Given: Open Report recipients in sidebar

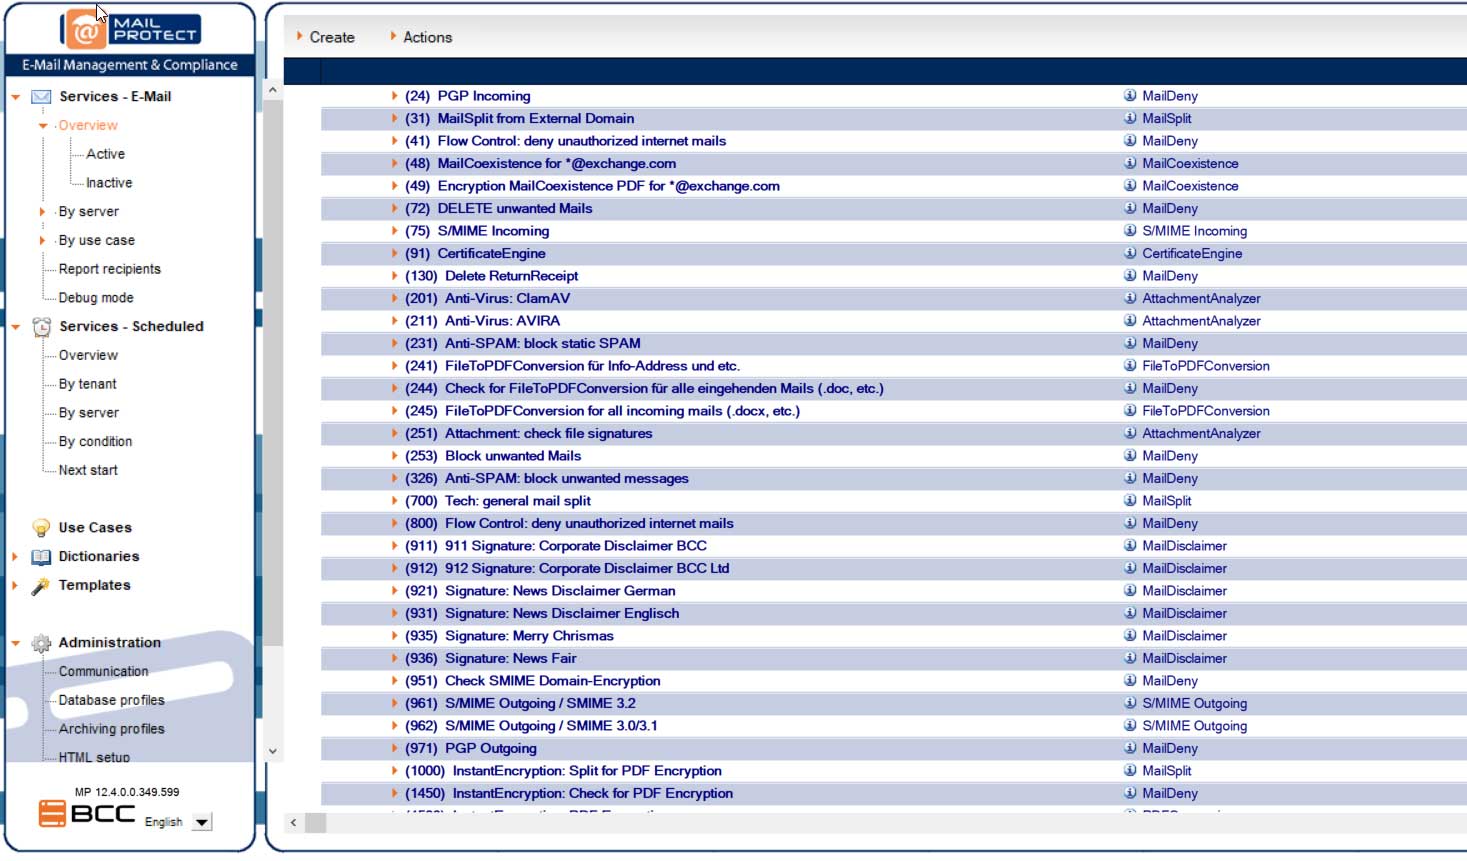Looking at the screenshot, I should coord(109,269).
